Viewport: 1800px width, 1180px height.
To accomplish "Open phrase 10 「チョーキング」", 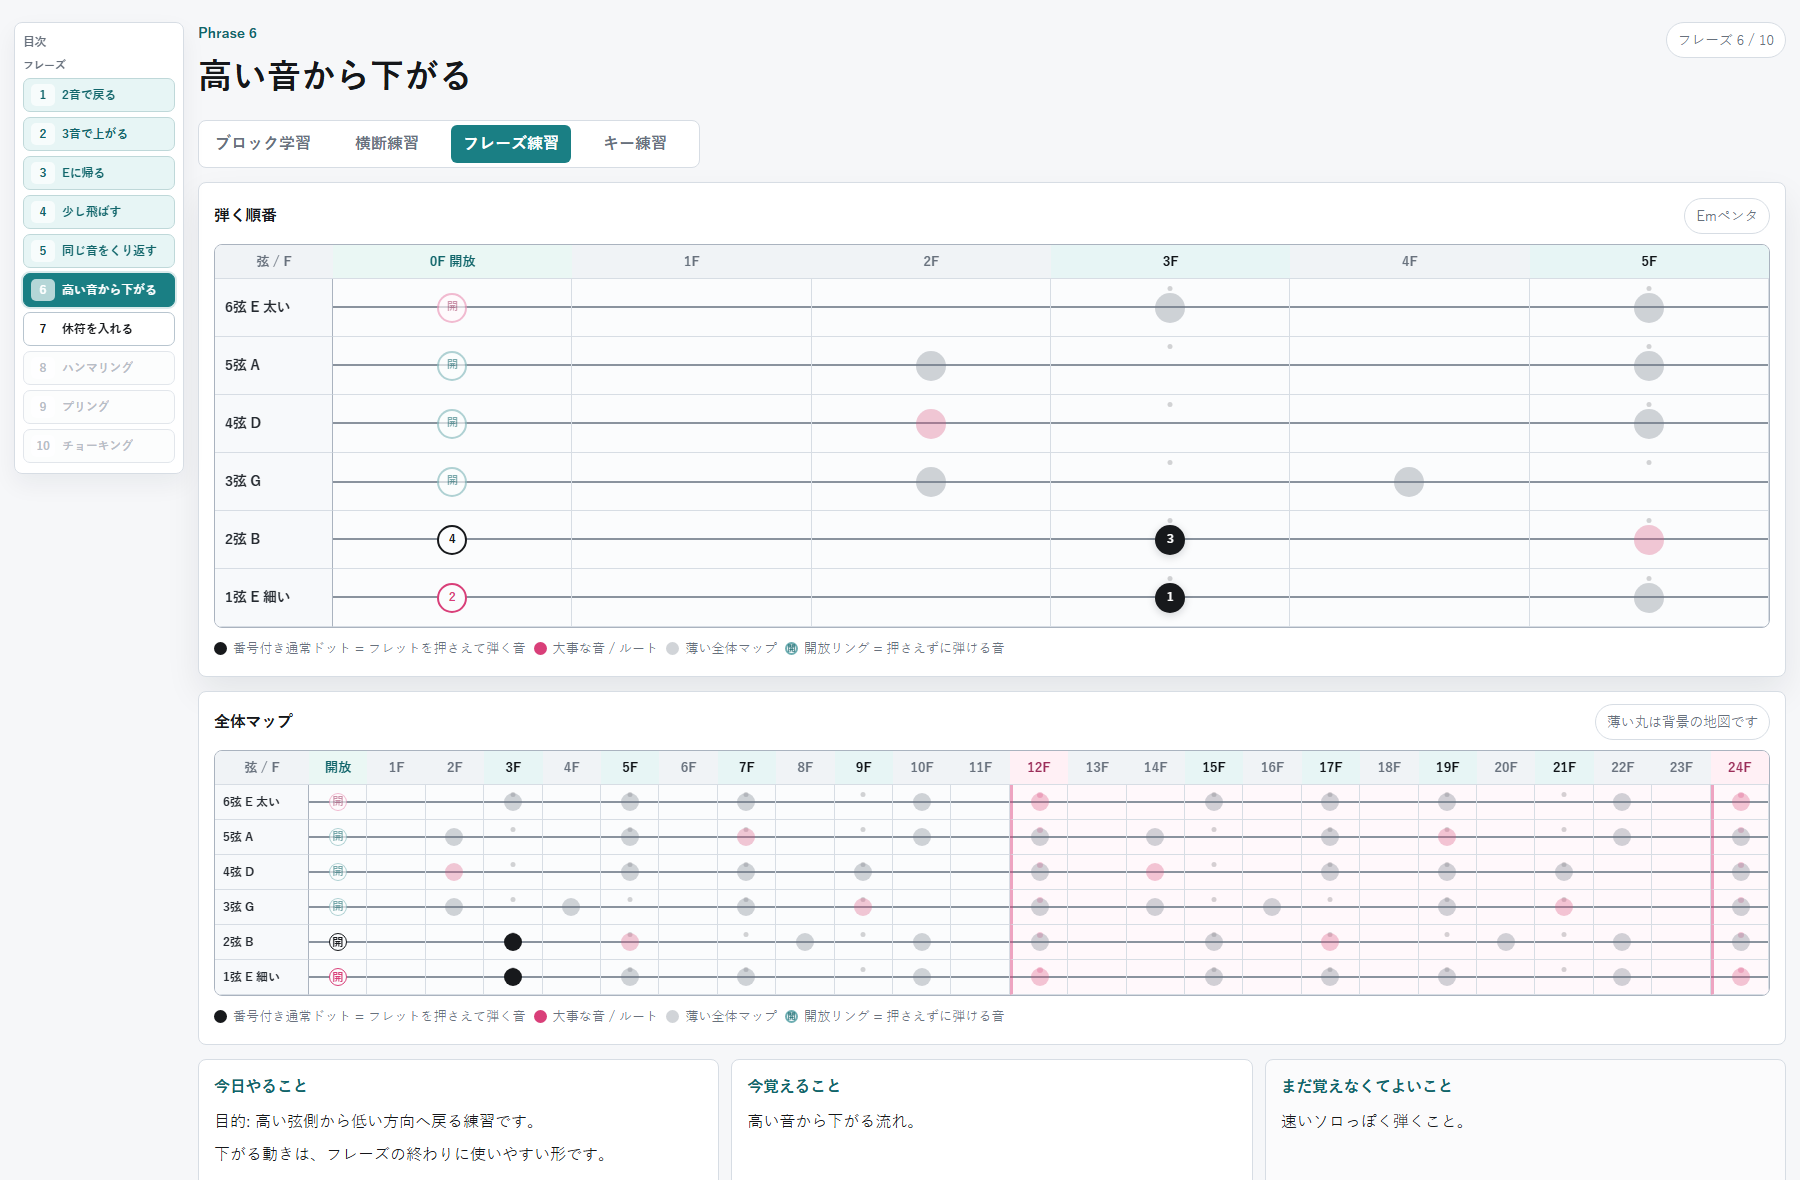I will [x=99, y=446].
